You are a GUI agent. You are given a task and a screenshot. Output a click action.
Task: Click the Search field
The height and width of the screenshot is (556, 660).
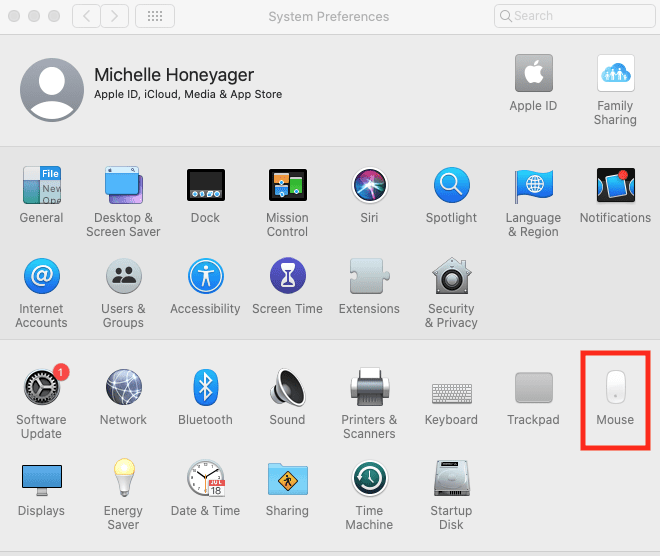click(572, 16)
